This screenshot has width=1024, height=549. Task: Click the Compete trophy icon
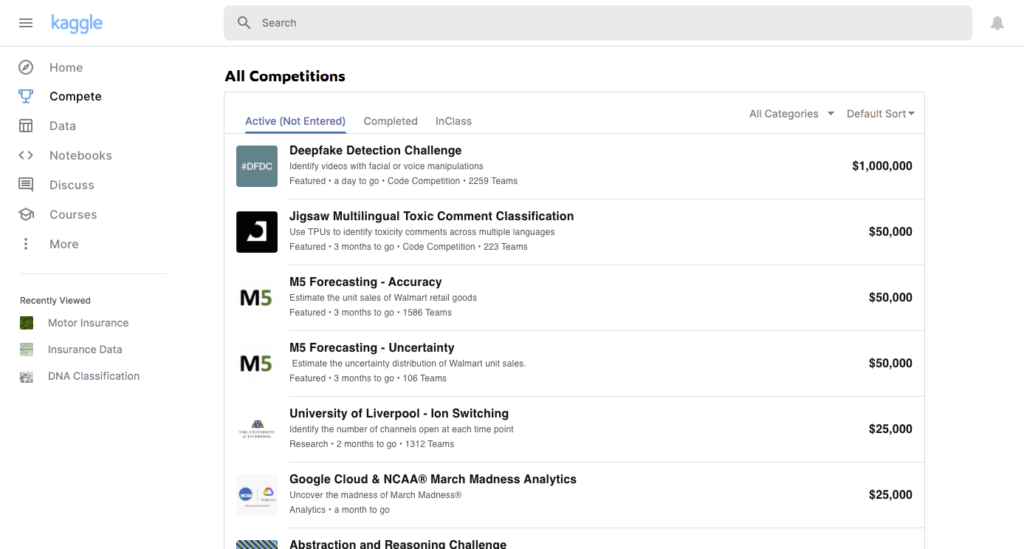click(25, 97)
